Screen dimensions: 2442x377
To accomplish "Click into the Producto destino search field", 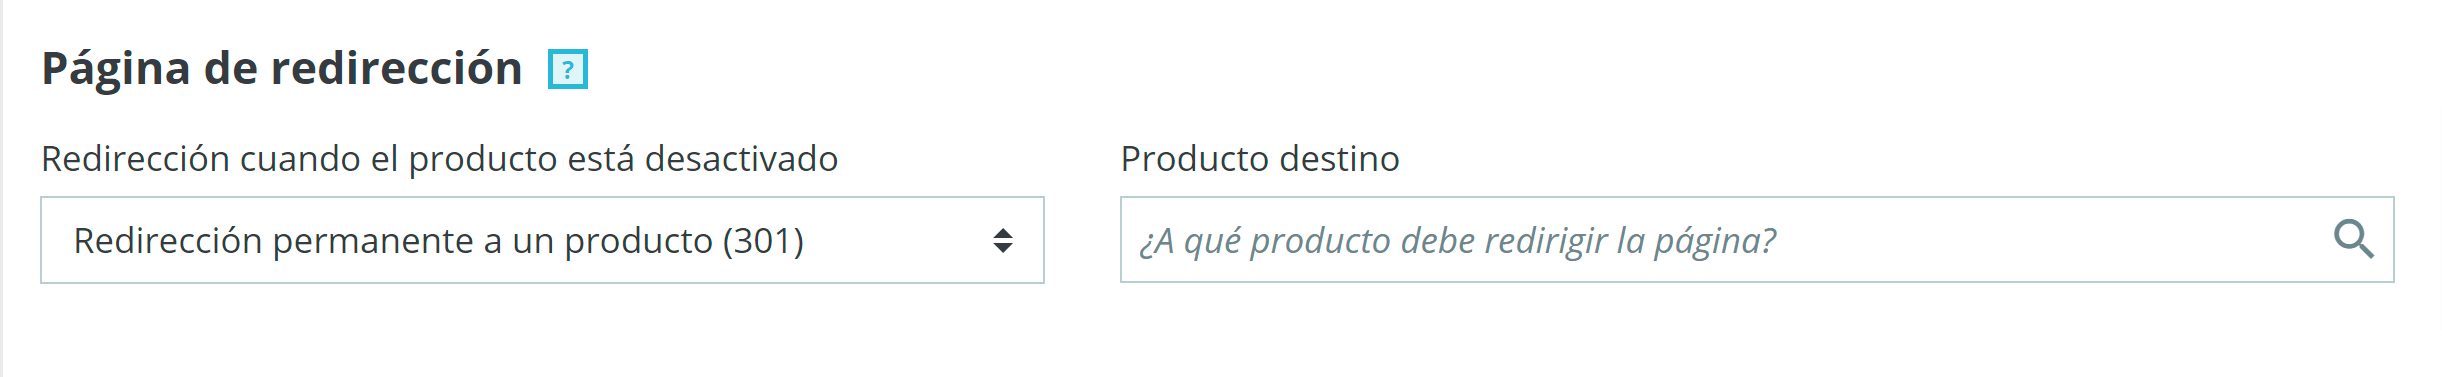I will pos(1757,240).
